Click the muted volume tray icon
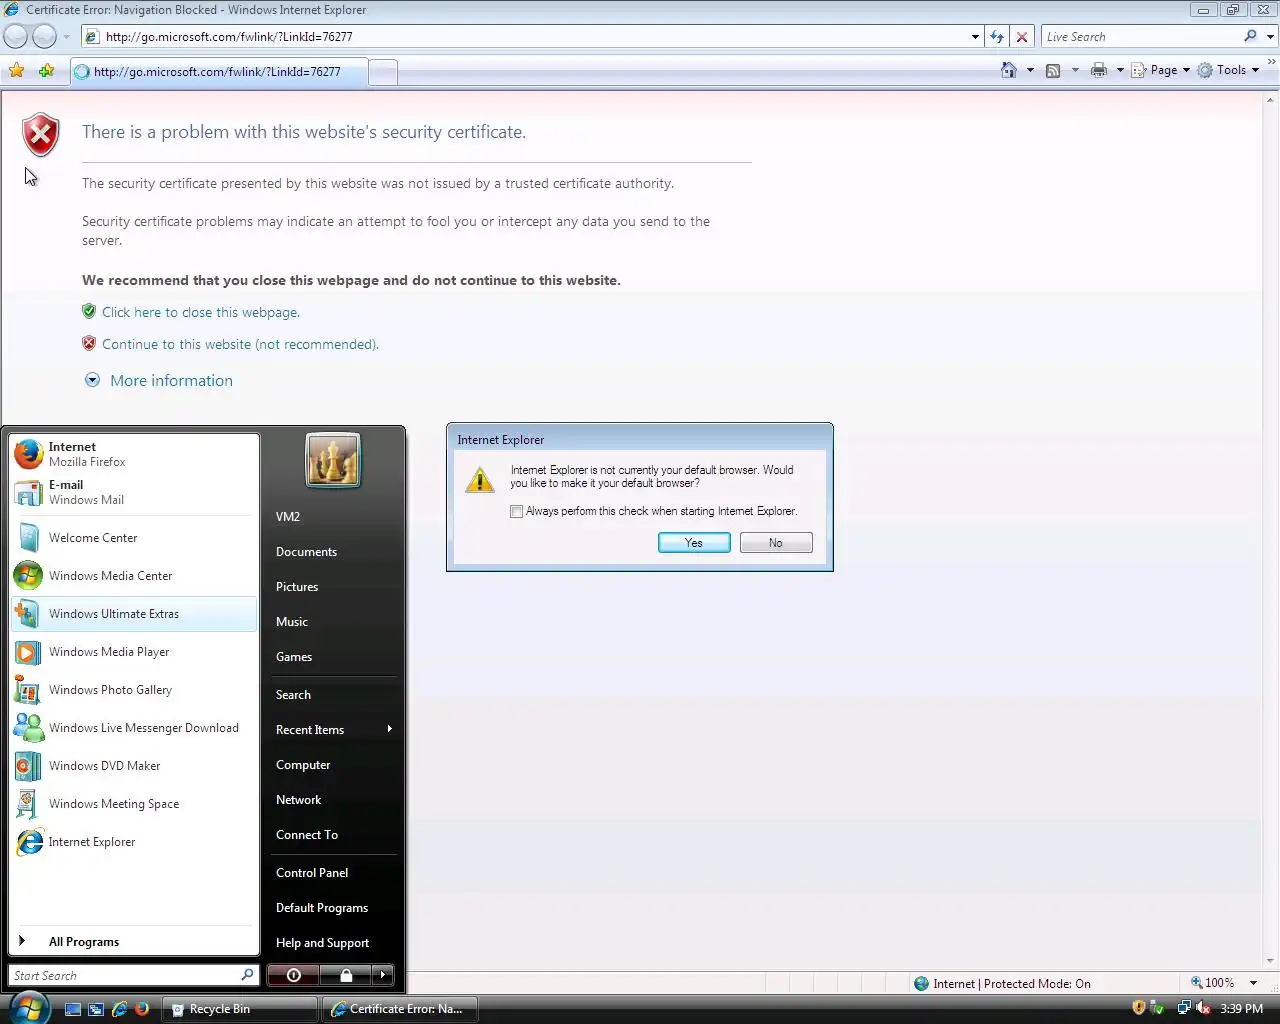 tap(1203, 1008)
